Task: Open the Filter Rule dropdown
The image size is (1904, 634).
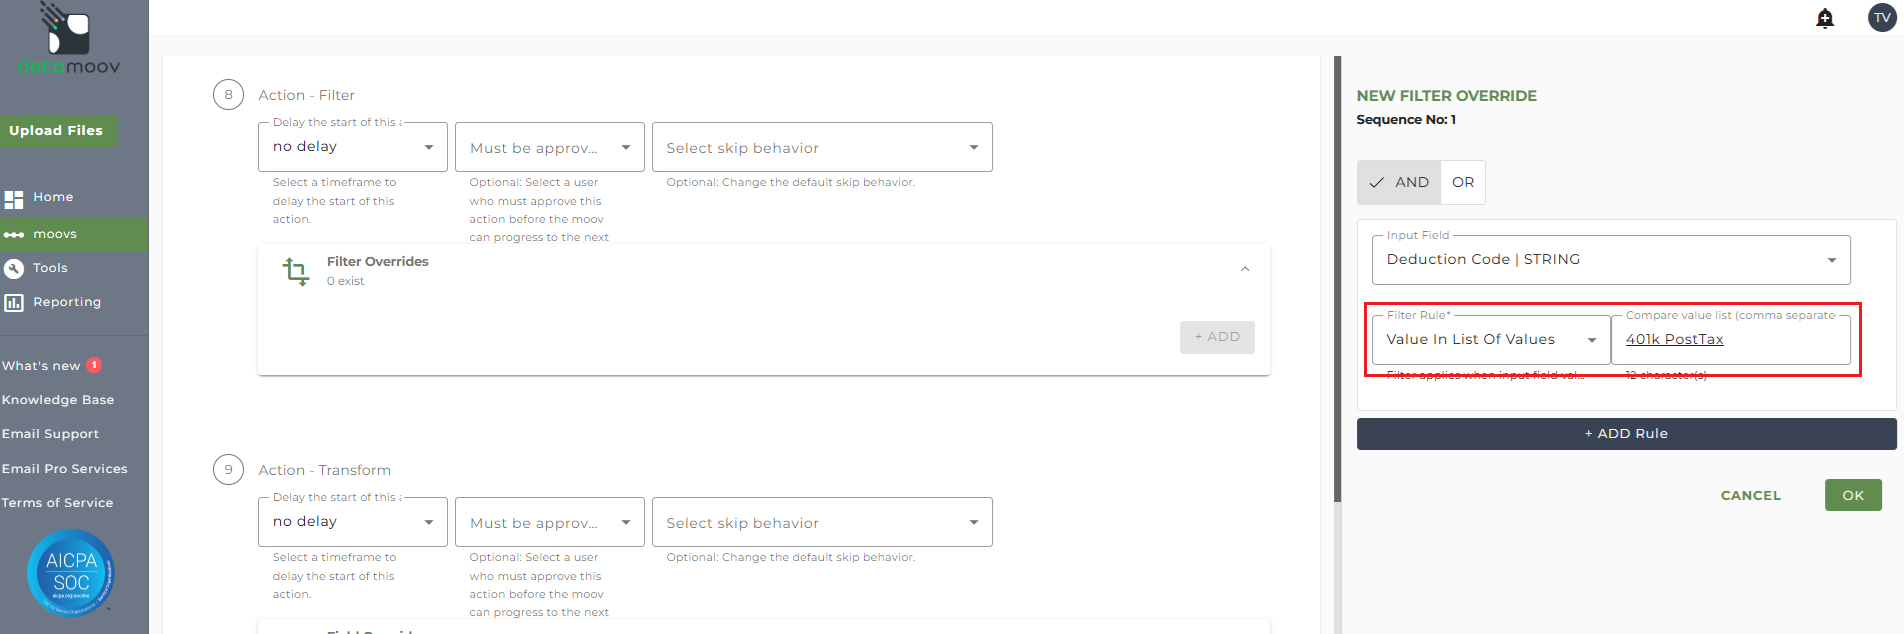Action: coord(1490,340)
